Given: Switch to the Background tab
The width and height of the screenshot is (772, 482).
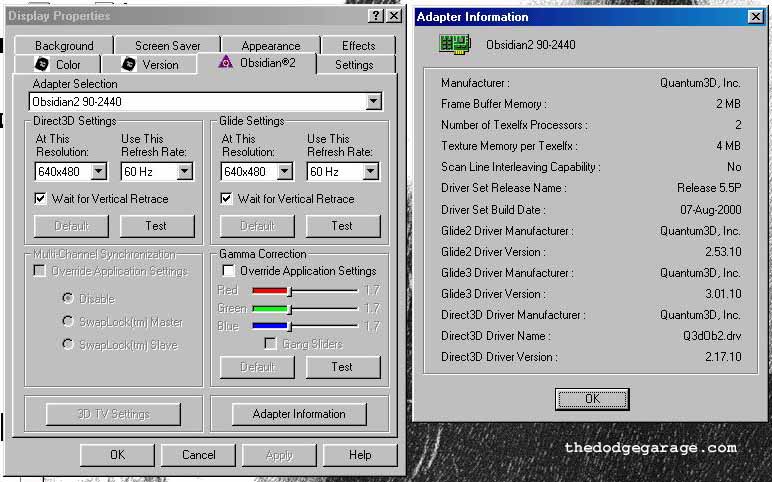Looking at the screenshot, I should click(x=64, y=46).
